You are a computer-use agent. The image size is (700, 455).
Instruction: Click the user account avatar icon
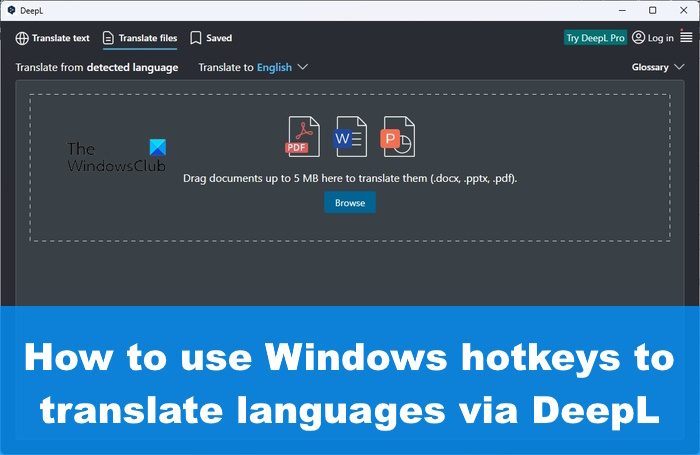click(638, 38)
